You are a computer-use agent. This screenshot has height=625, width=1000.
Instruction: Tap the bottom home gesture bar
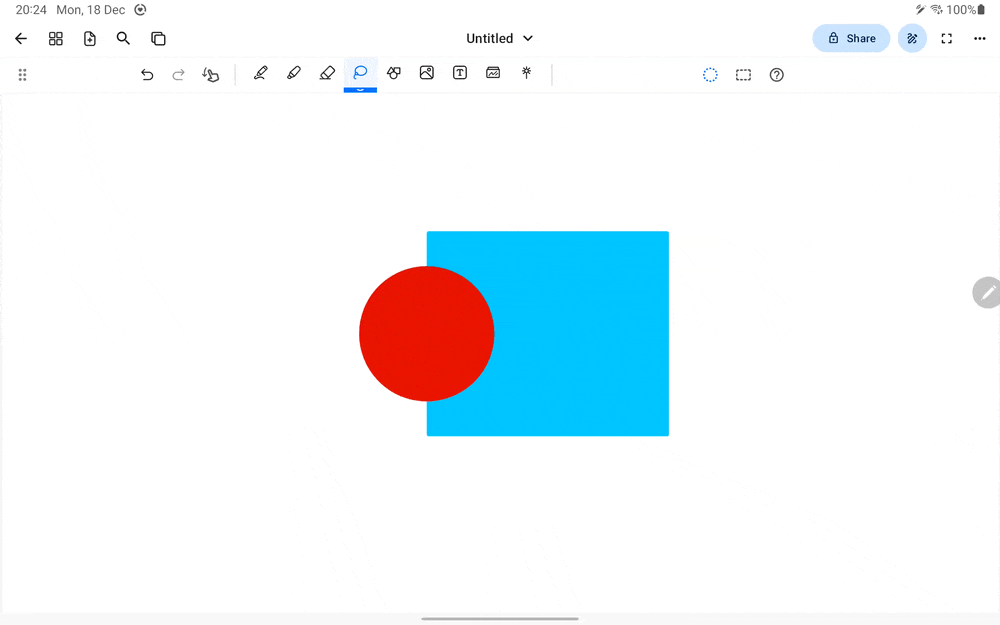coord(500,619)
